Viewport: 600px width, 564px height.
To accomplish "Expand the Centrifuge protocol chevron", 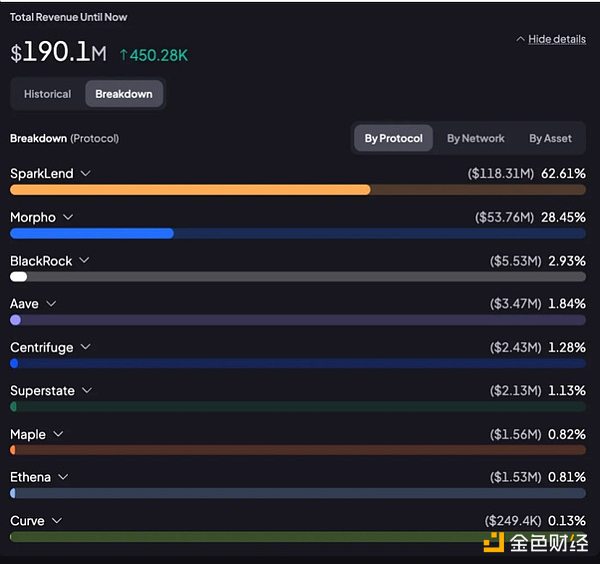I will (86, 347).
